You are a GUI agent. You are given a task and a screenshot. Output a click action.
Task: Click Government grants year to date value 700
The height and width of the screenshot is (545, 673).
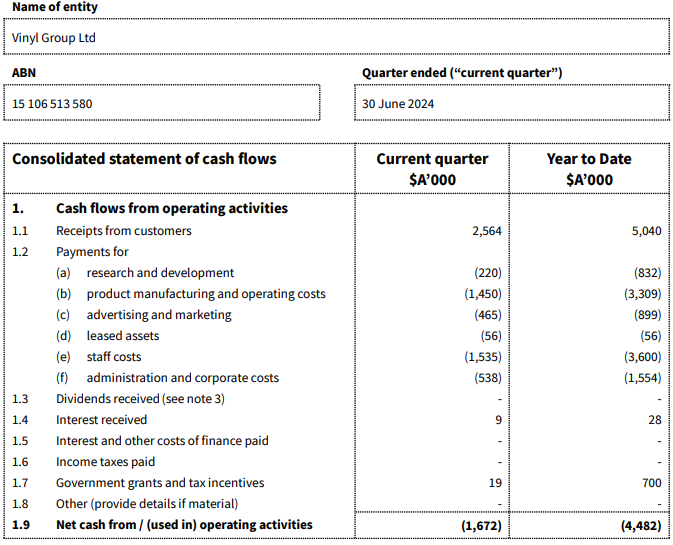pos(650,483)
